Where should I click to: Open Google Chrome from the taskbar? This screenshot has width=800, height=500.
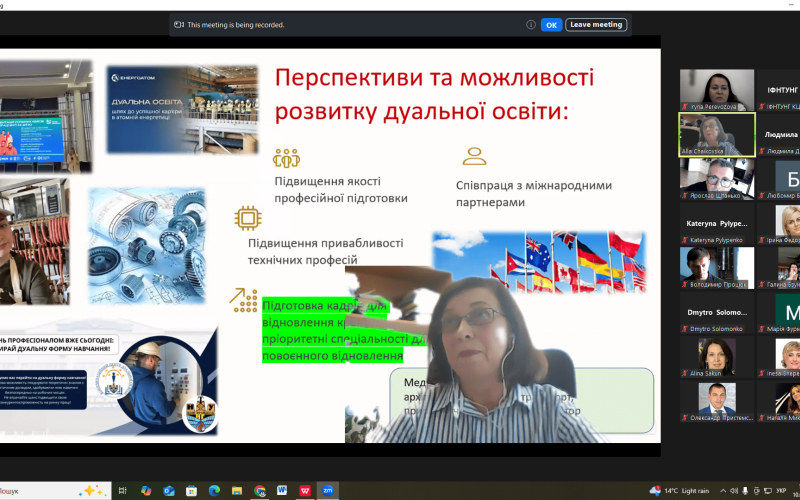[x=260, y=491]
